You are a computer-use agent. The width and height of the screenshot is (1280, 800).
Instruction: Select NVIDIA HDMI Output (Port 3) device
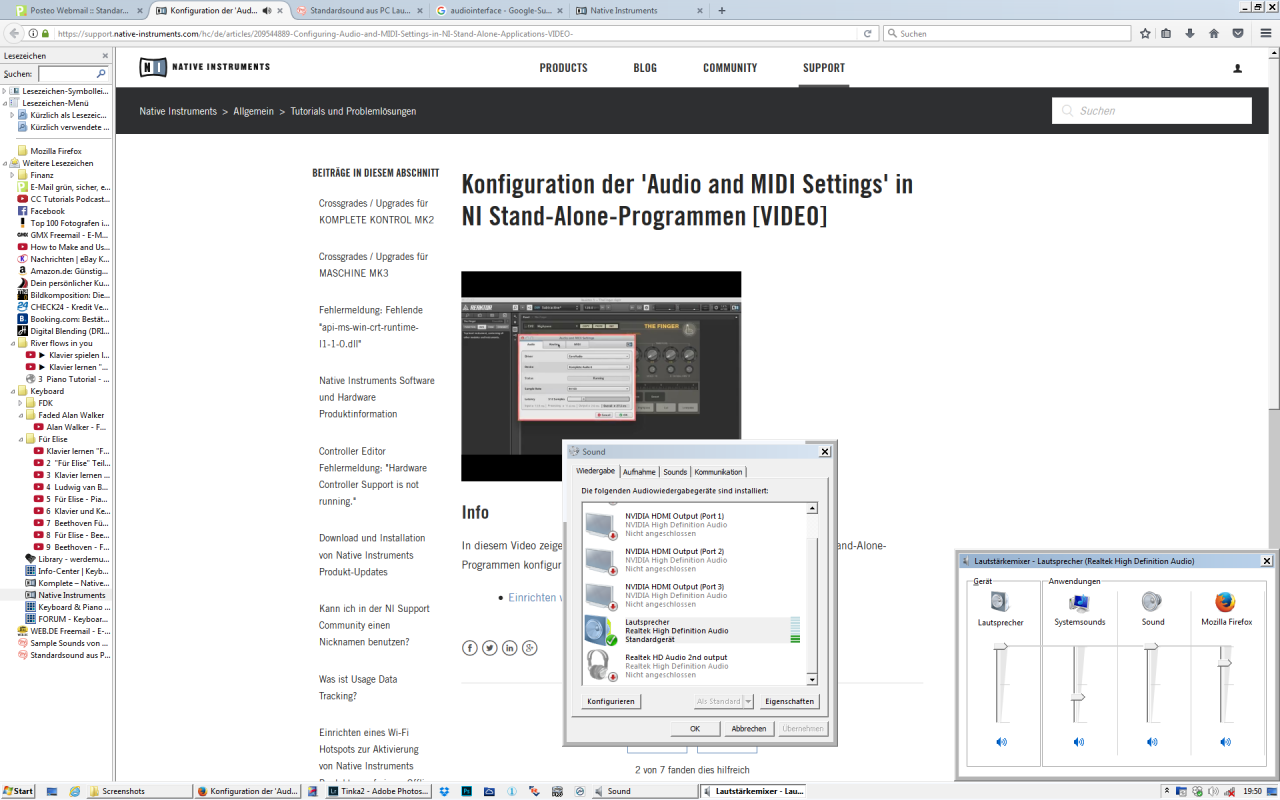pos(696,595)
